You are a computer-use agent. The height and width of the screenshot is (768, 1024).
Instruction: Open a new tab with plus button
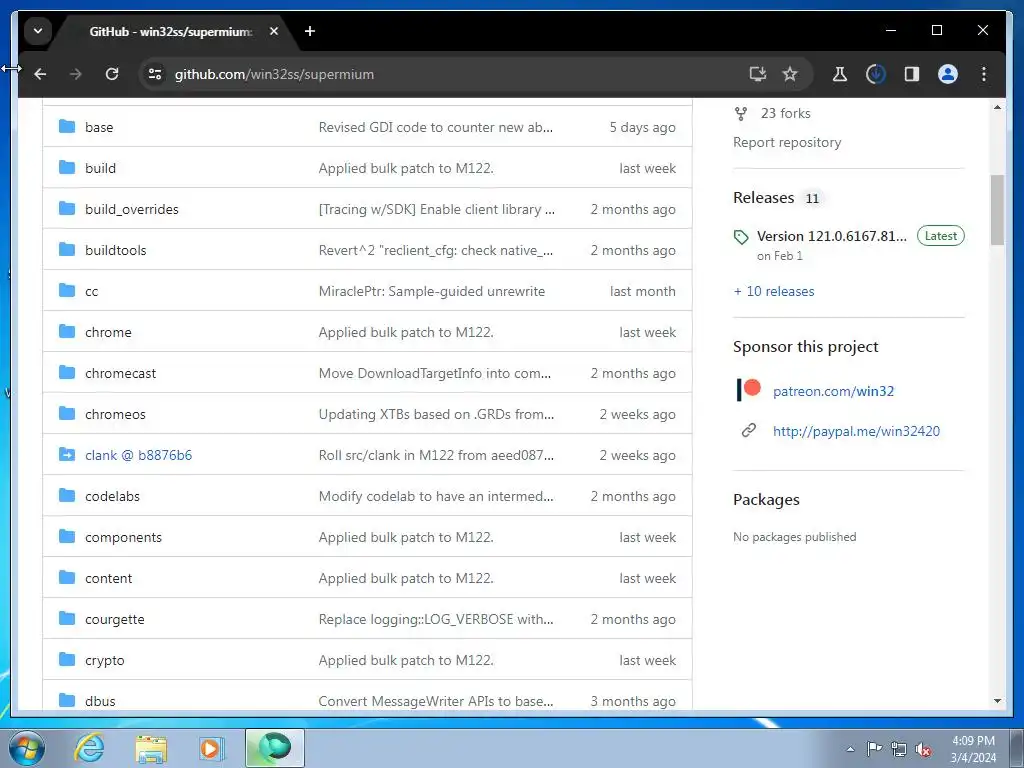310,31
